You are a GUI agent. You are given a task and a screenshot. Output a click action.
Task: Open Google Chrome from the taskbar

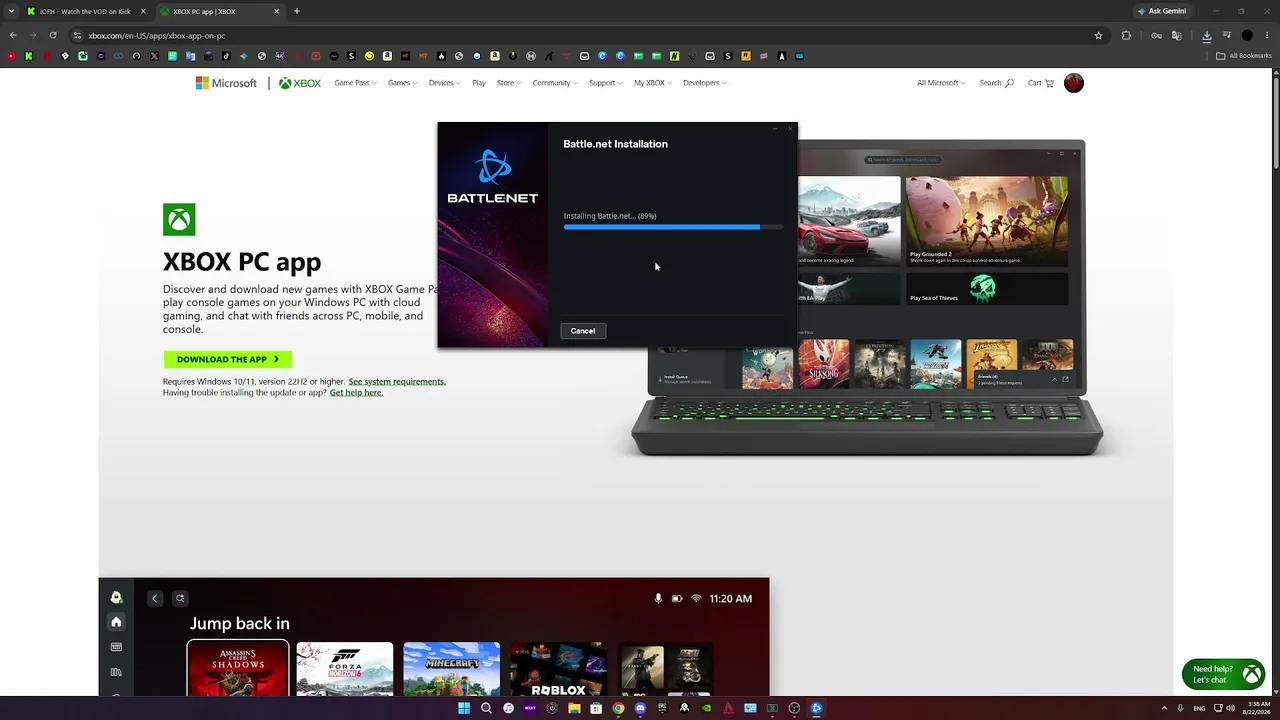(618, 708)
